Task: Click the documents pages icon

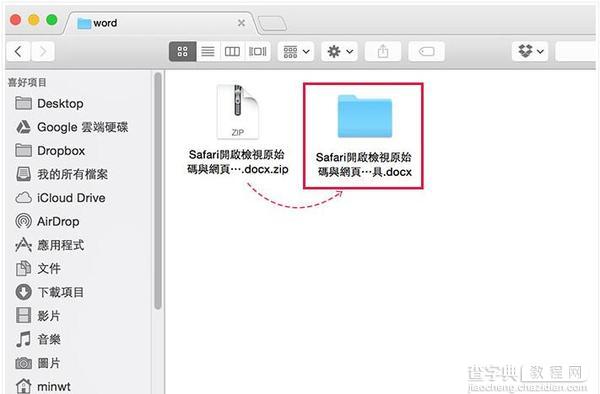Action: 23,269
